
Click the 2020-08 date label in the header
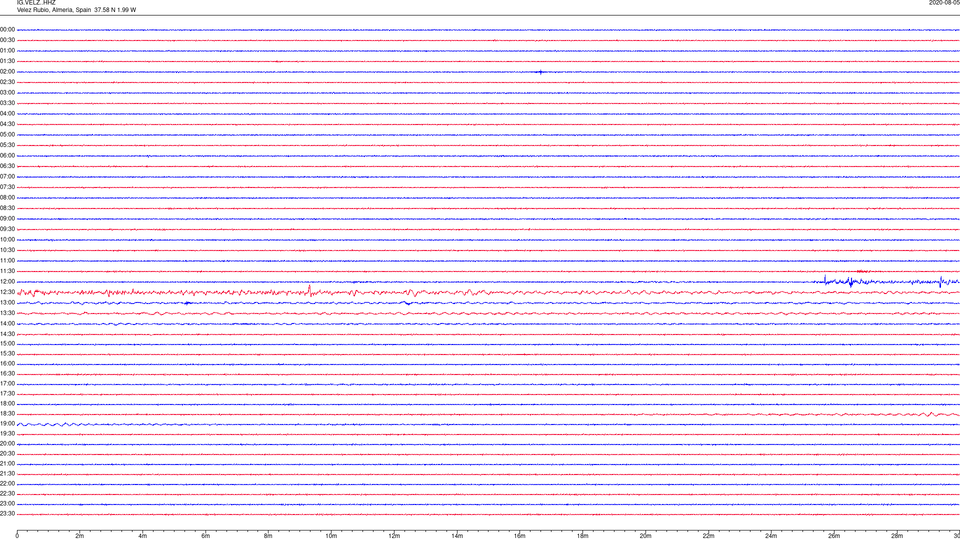click(x=944, y=3)
